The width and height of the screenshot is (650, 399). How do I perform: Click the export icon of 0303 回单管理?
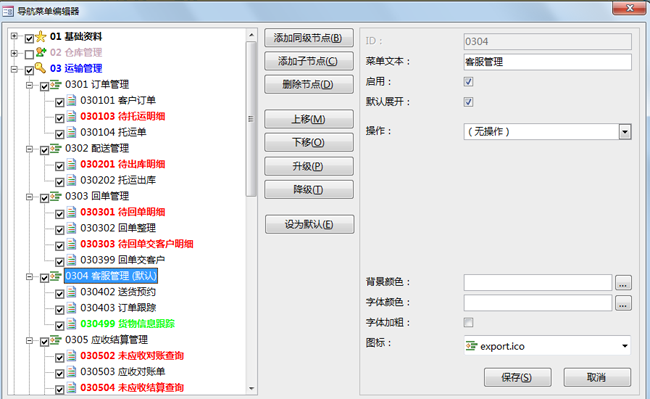(x=56, y=196)
